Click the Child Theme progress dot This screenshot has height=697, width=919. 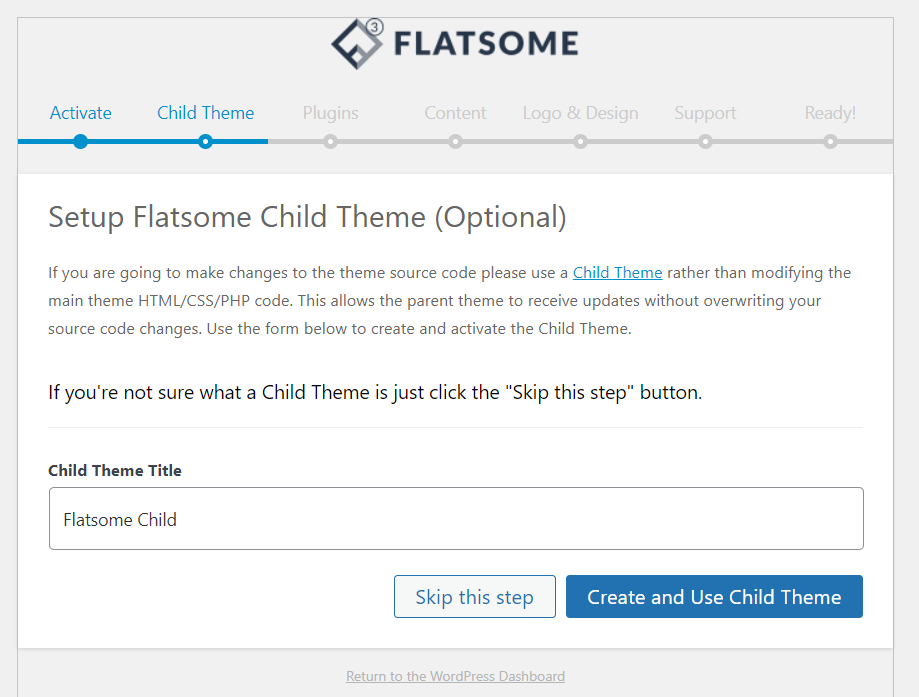click(x=205, y=141)
